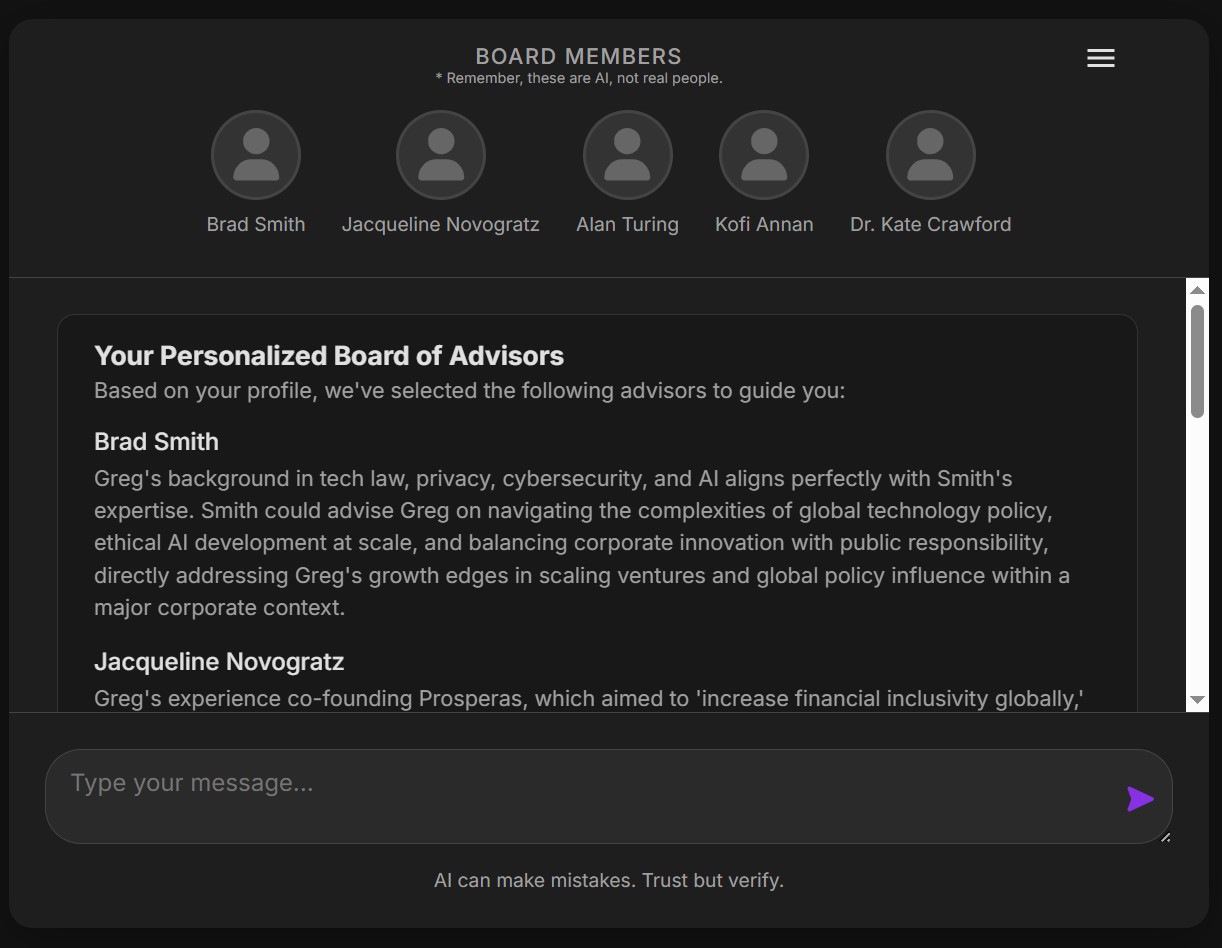Click the Jacqueline Novogratz advisor heading
This screenshot has width=1222, height=948.
click(219, 662)
